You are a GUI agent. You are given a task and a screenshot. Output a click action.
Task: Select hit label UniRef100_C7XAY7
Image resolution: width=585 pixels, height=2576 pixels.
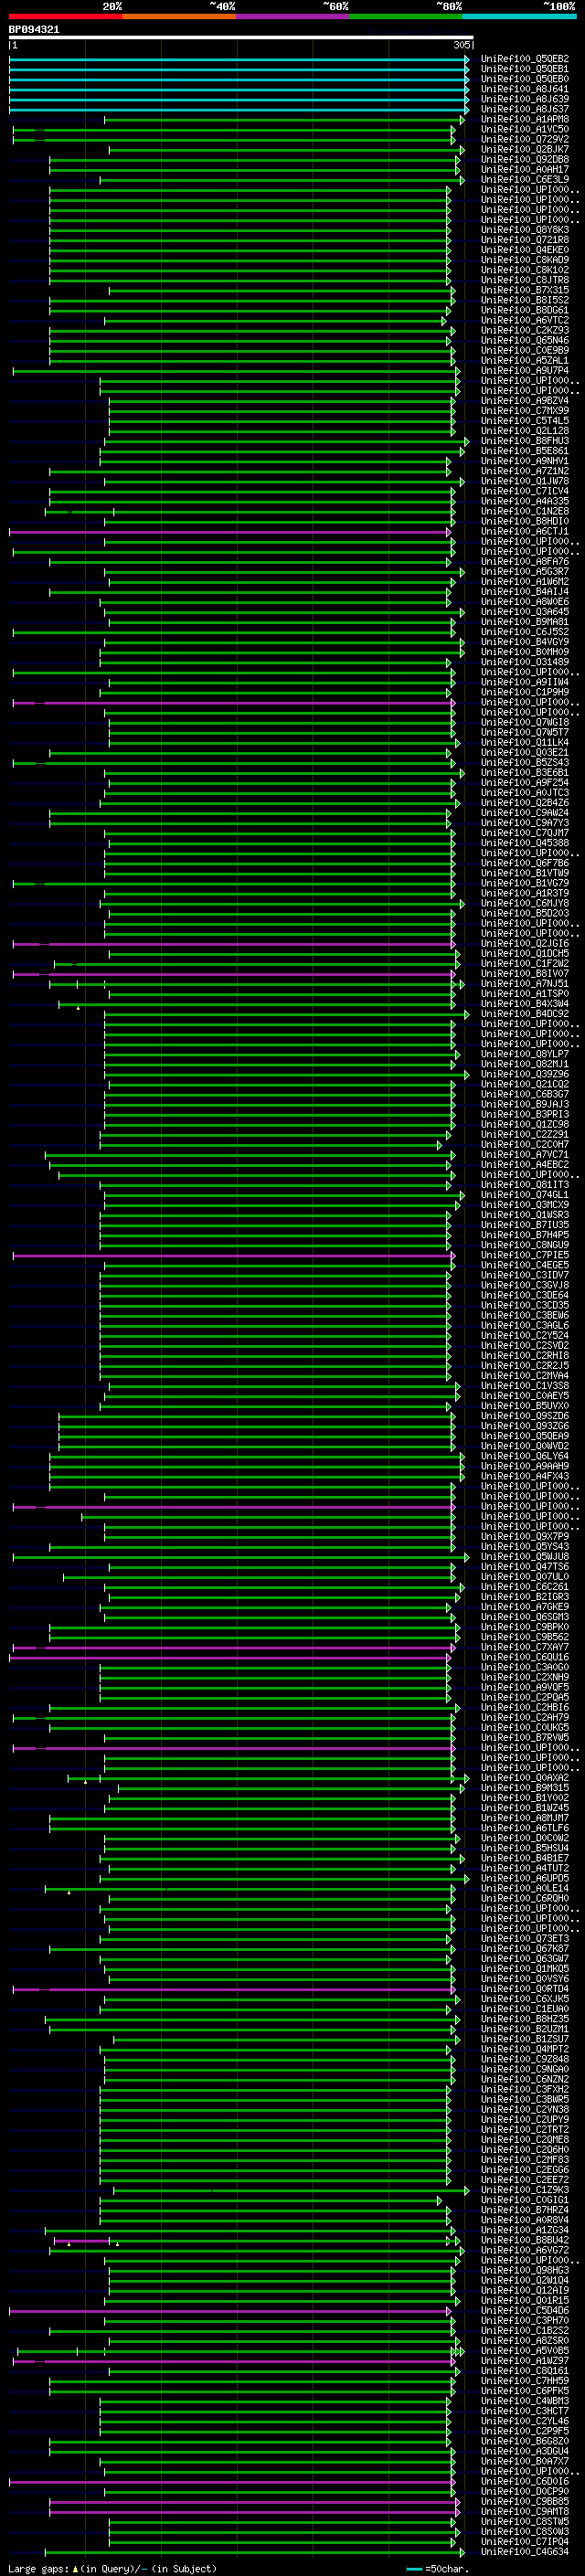click(525, 1647)
